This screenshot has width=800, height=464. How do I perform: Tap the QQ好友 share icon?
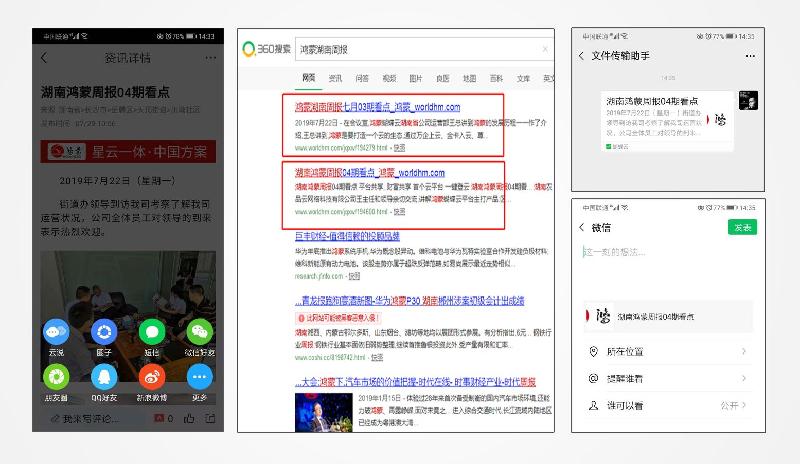[103, 377]
